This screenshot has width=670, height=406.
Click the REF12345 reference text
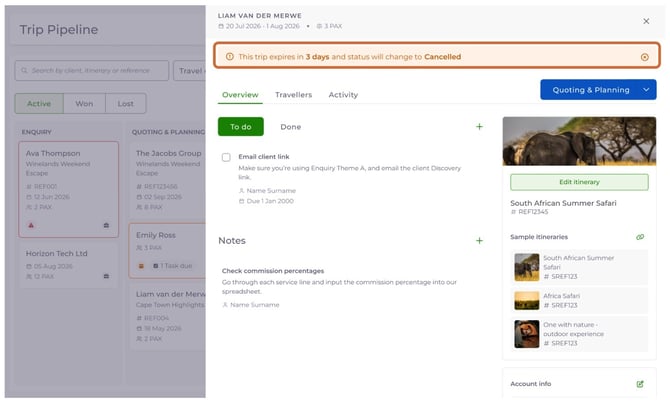[x=533, y=212]
